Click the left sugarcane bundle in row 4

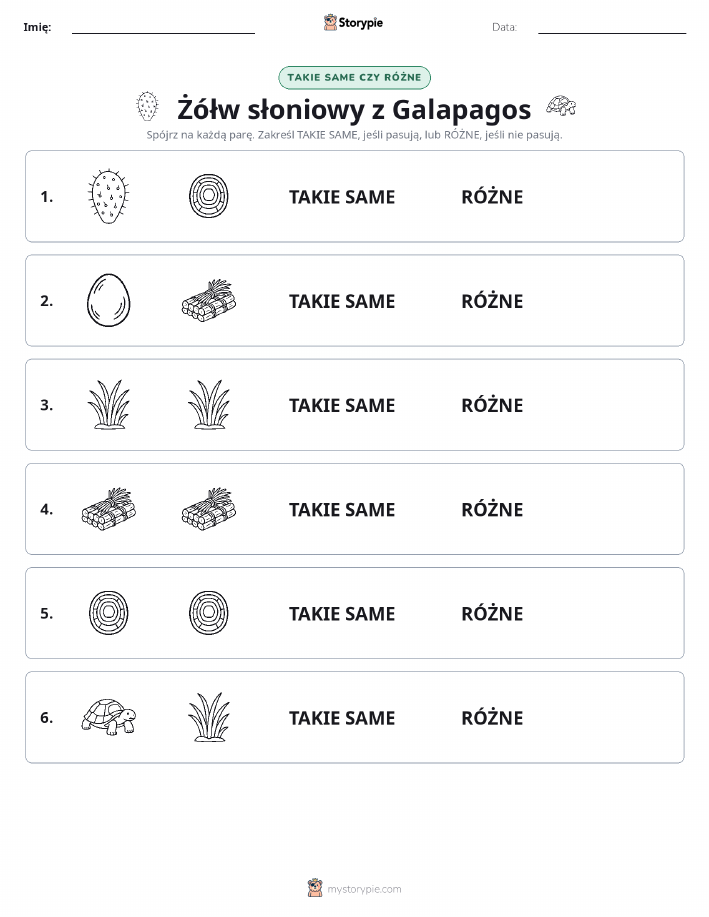coord(109,509)
